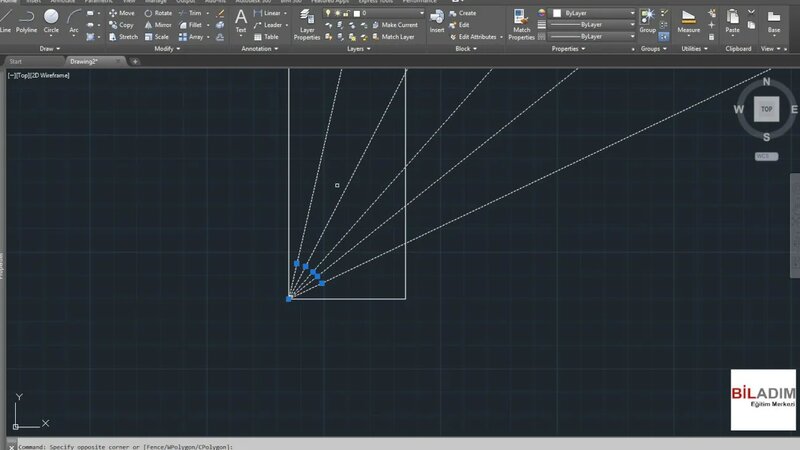The height and width of the screenshot is (450, 800).
Task: Click Edit Attributes button
Action: tap(473, 37)
